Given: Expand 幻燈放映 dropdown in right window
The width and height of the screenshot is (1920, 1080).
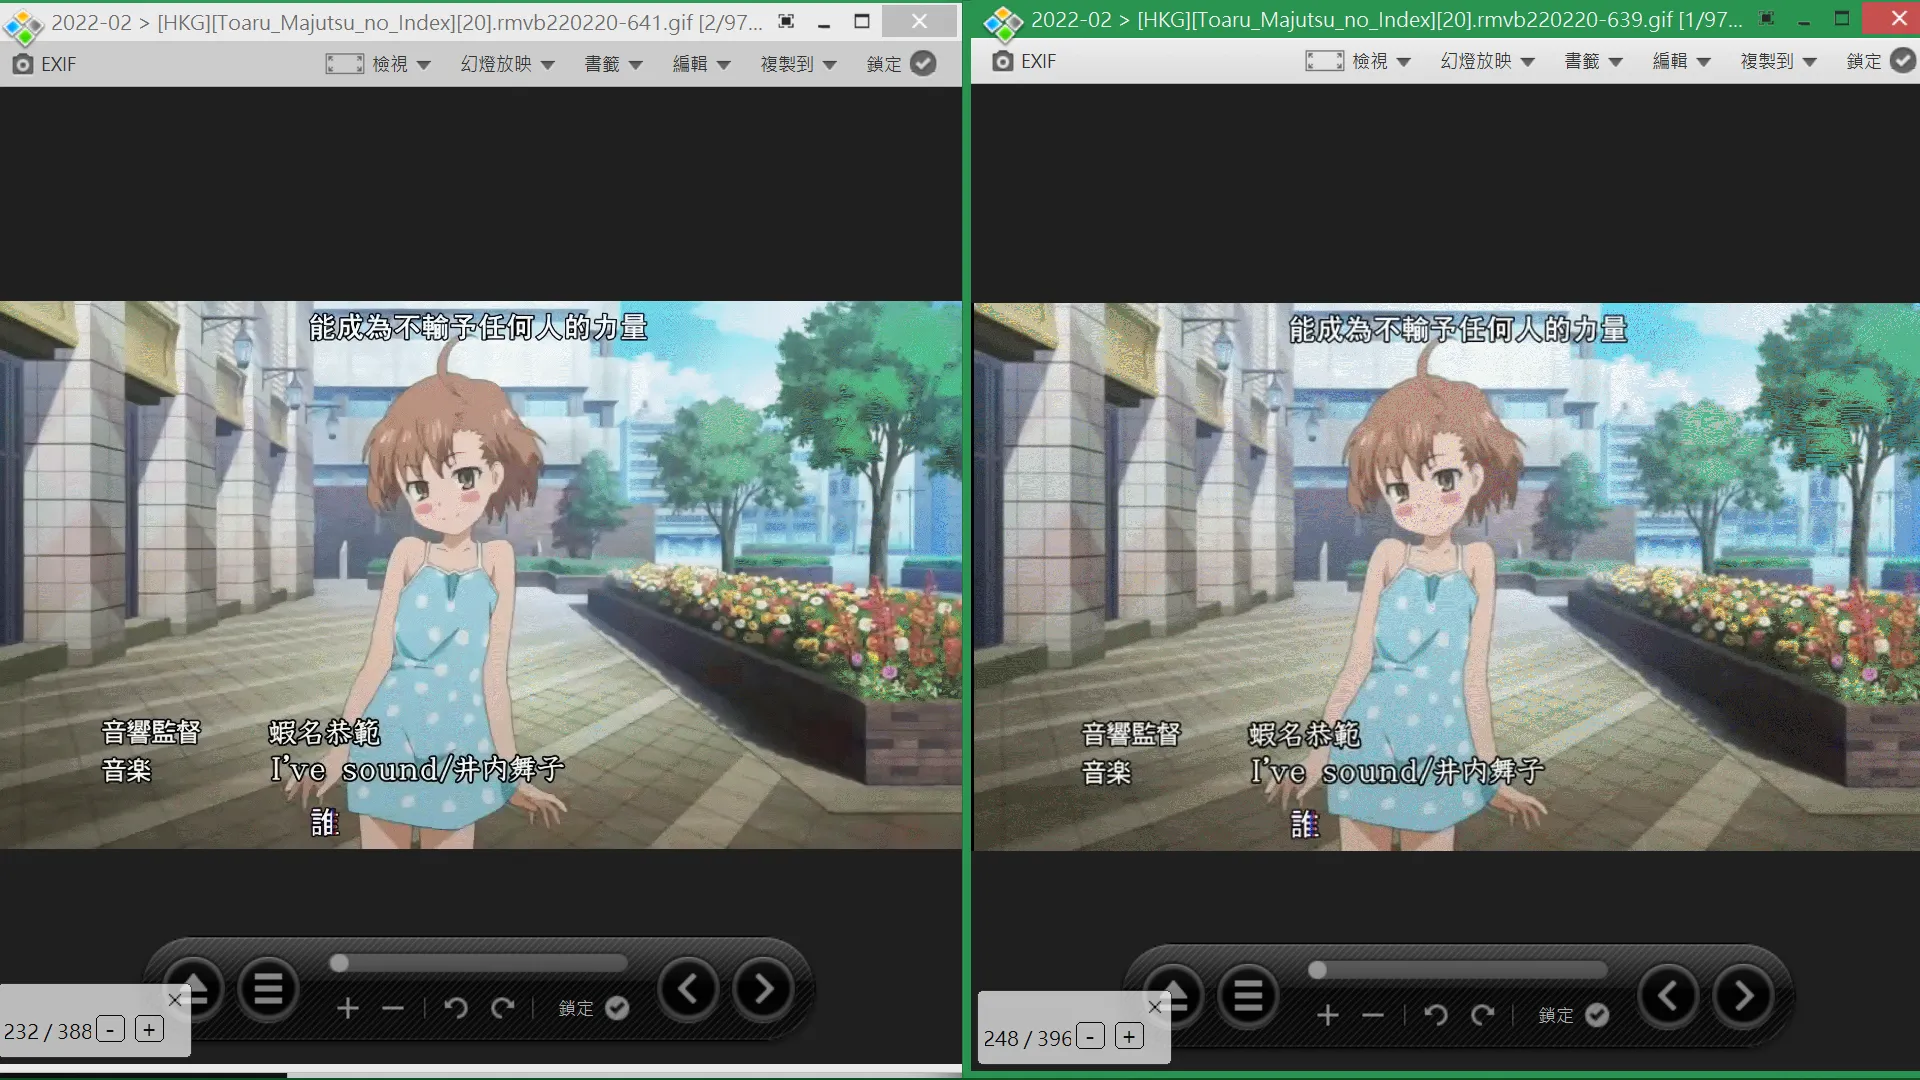Looking at the screenshot, I should coord(1487,61).
